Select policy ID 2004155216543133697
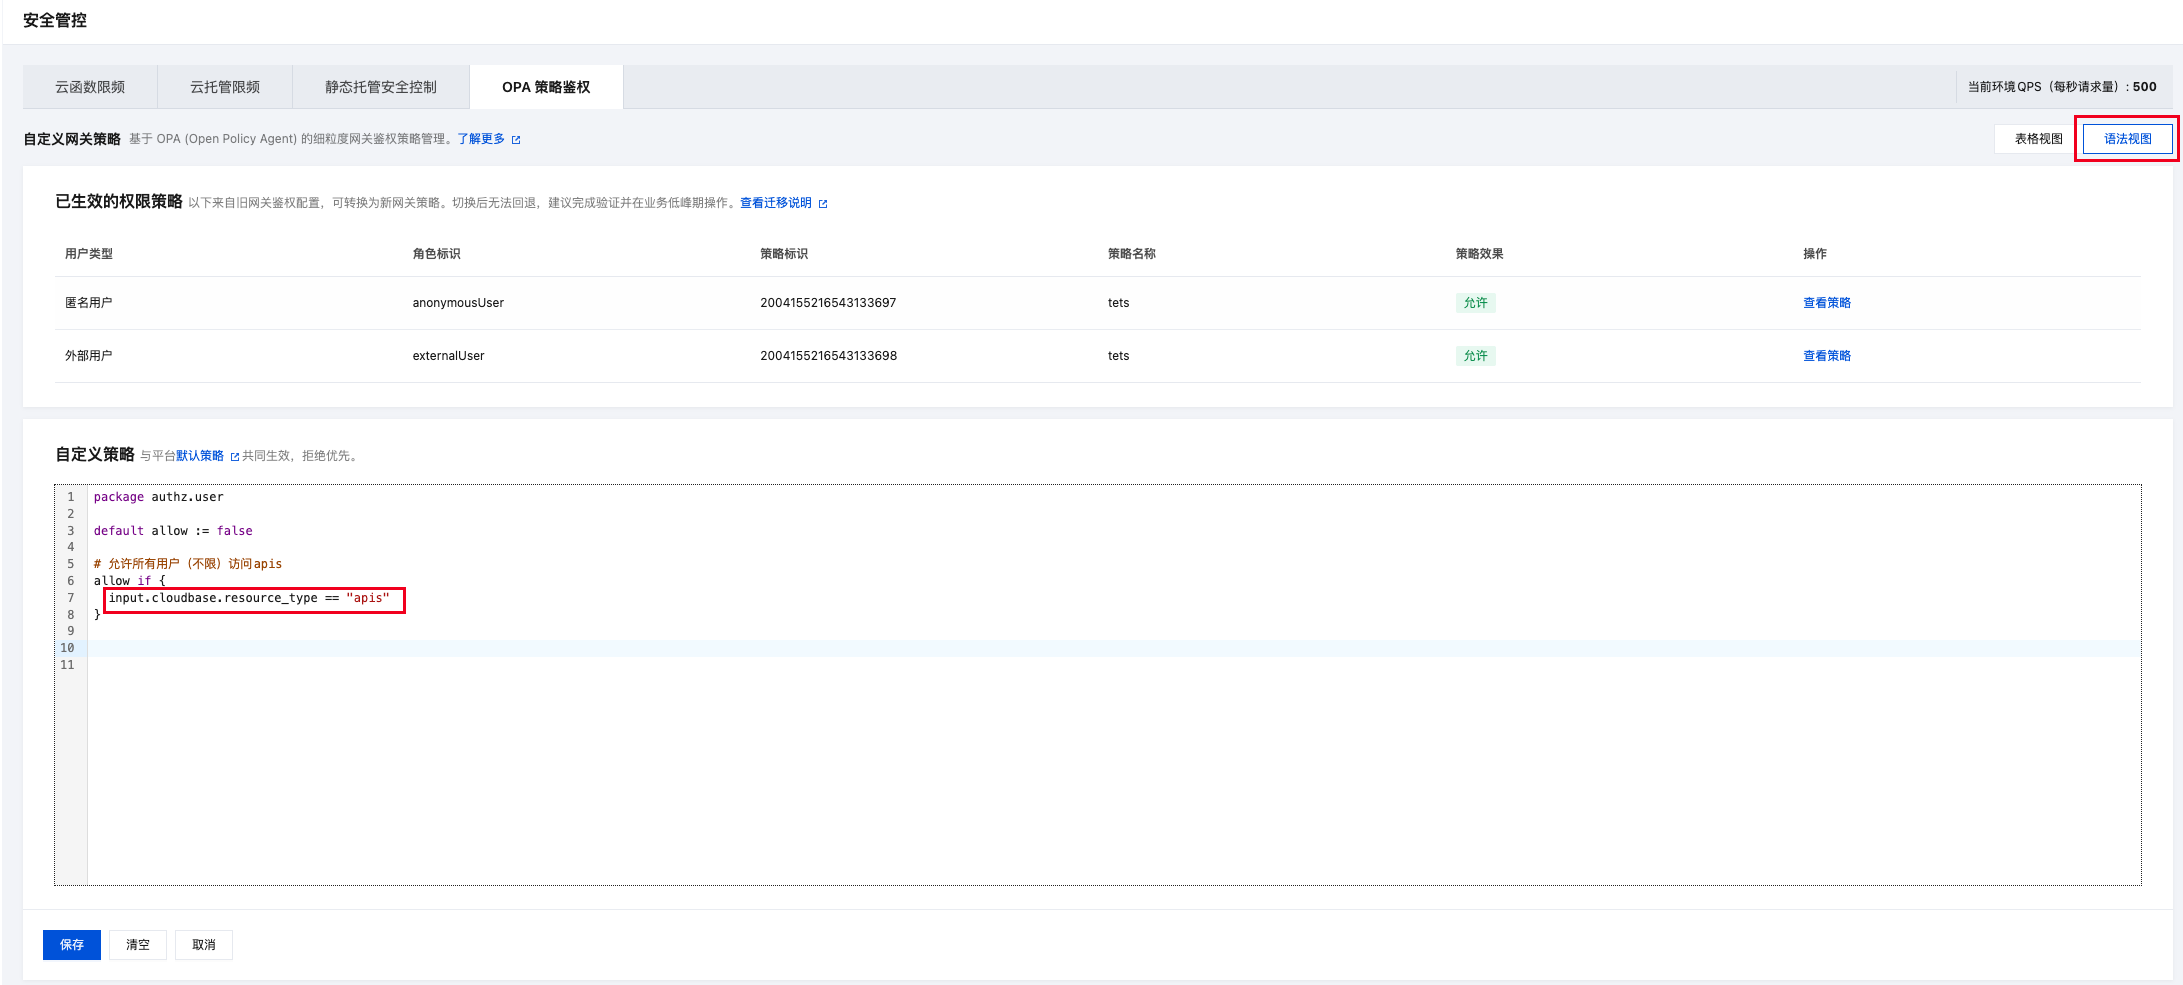The image size is (2183, 985). (828, 303)
